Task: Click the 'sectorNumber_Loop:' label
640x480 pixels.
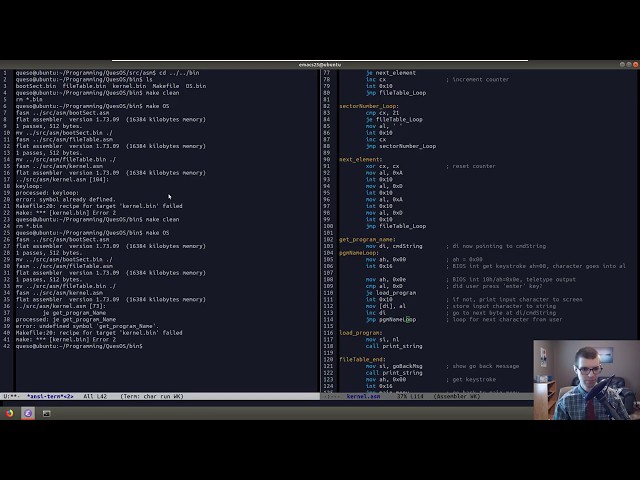Action: pos(369,106)
